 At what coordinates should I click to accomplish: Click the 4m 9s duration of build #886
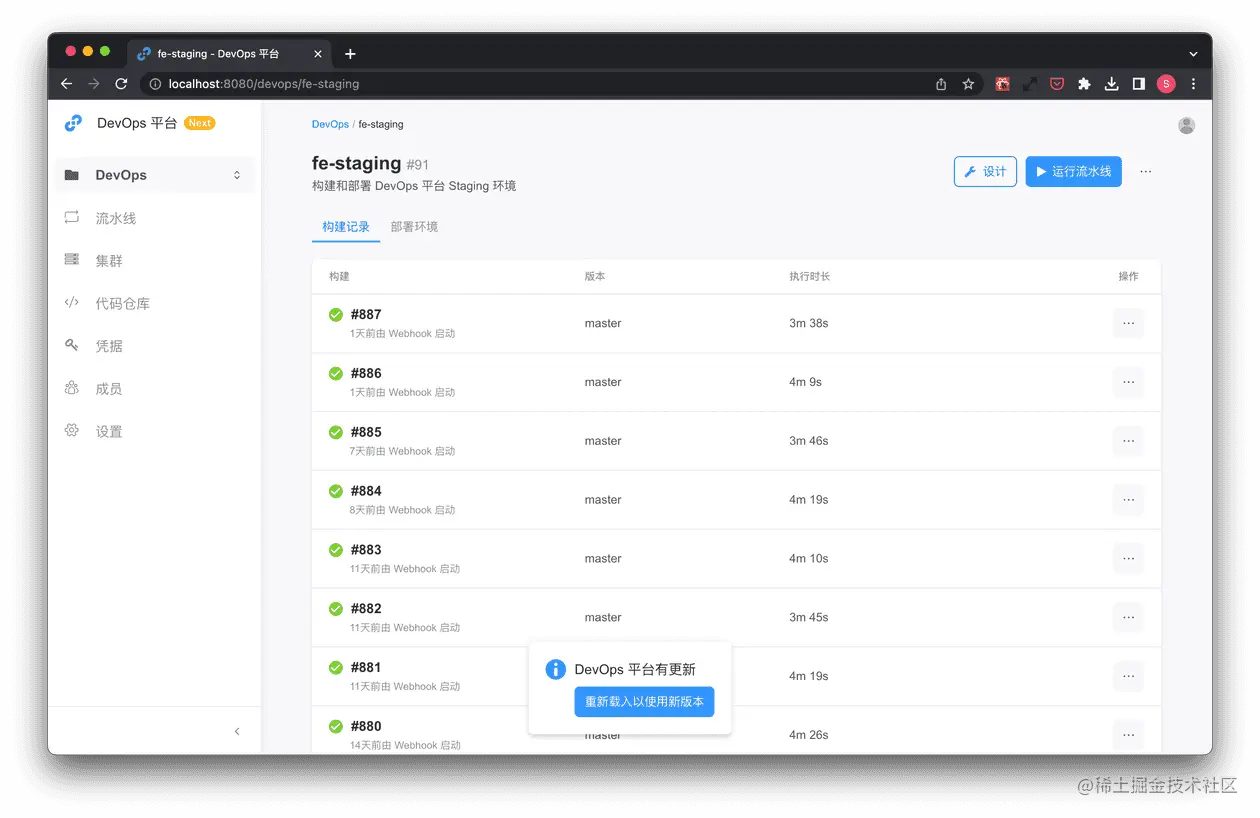(x=805, y=382)
